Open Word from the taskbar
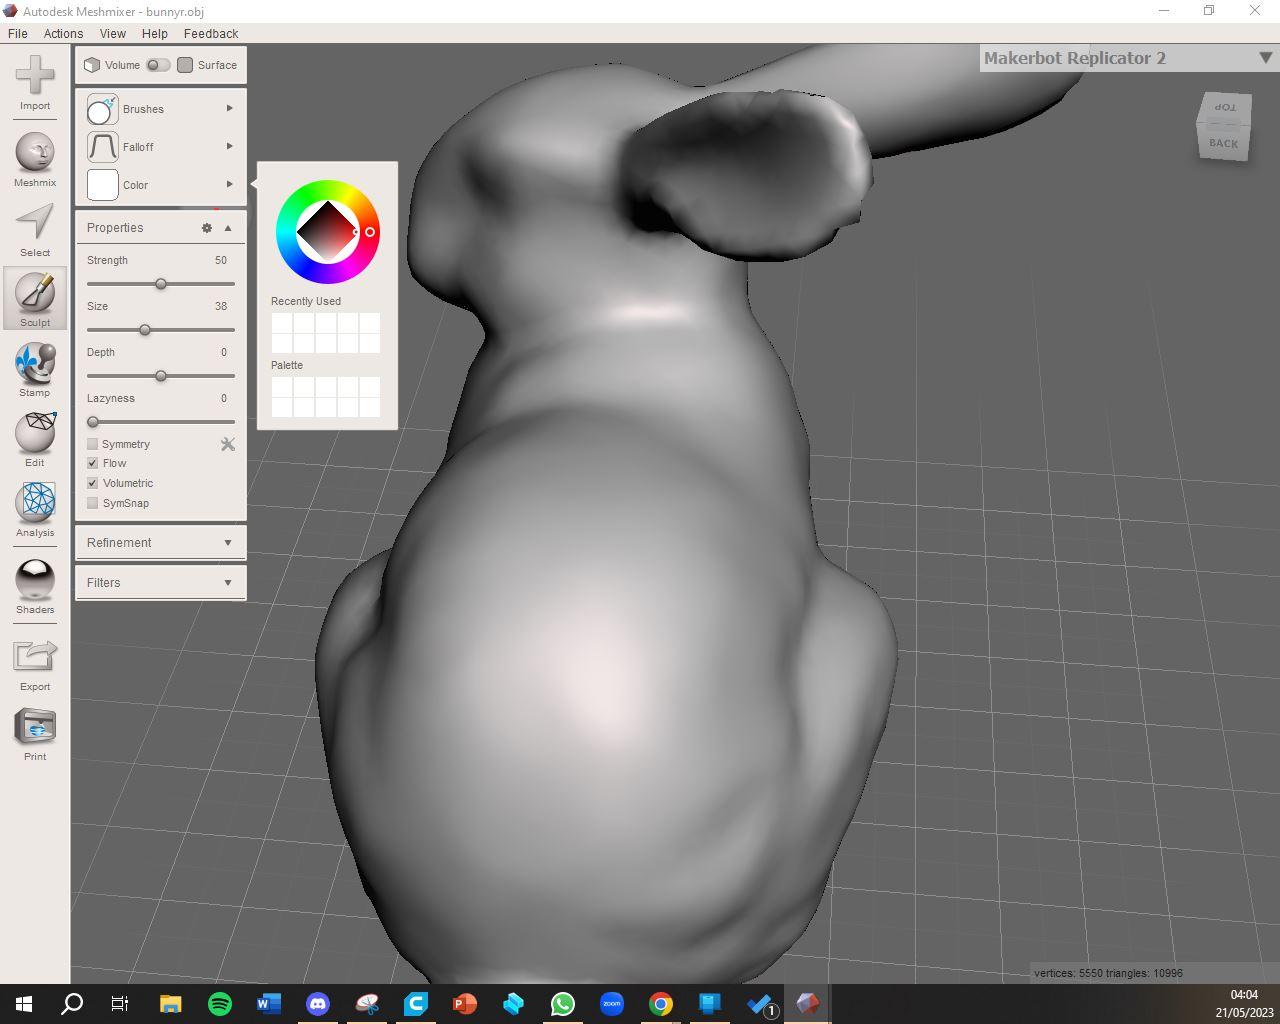The width and height of the screenshot is (1280, 1024). (x=269, y=1004)
